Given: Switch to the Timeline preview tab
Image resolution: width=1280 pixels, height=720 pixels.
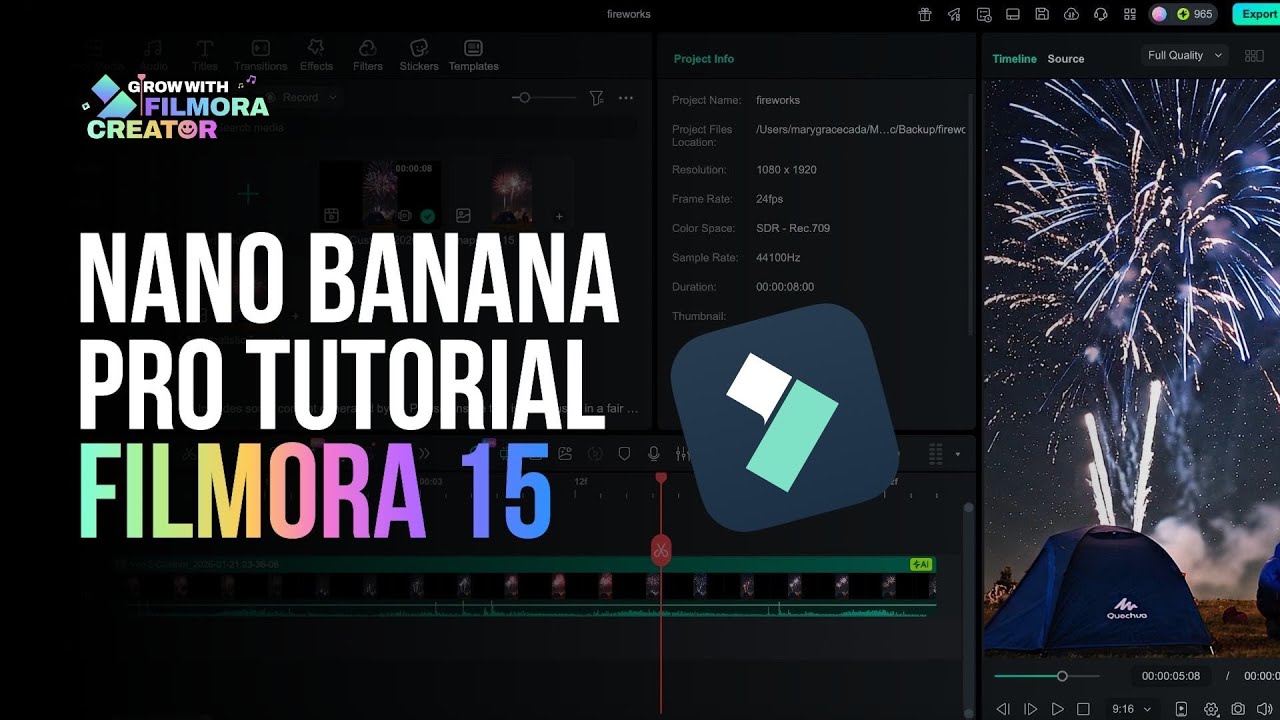Looking at the screenshot, I should (x=1014, y=59).
